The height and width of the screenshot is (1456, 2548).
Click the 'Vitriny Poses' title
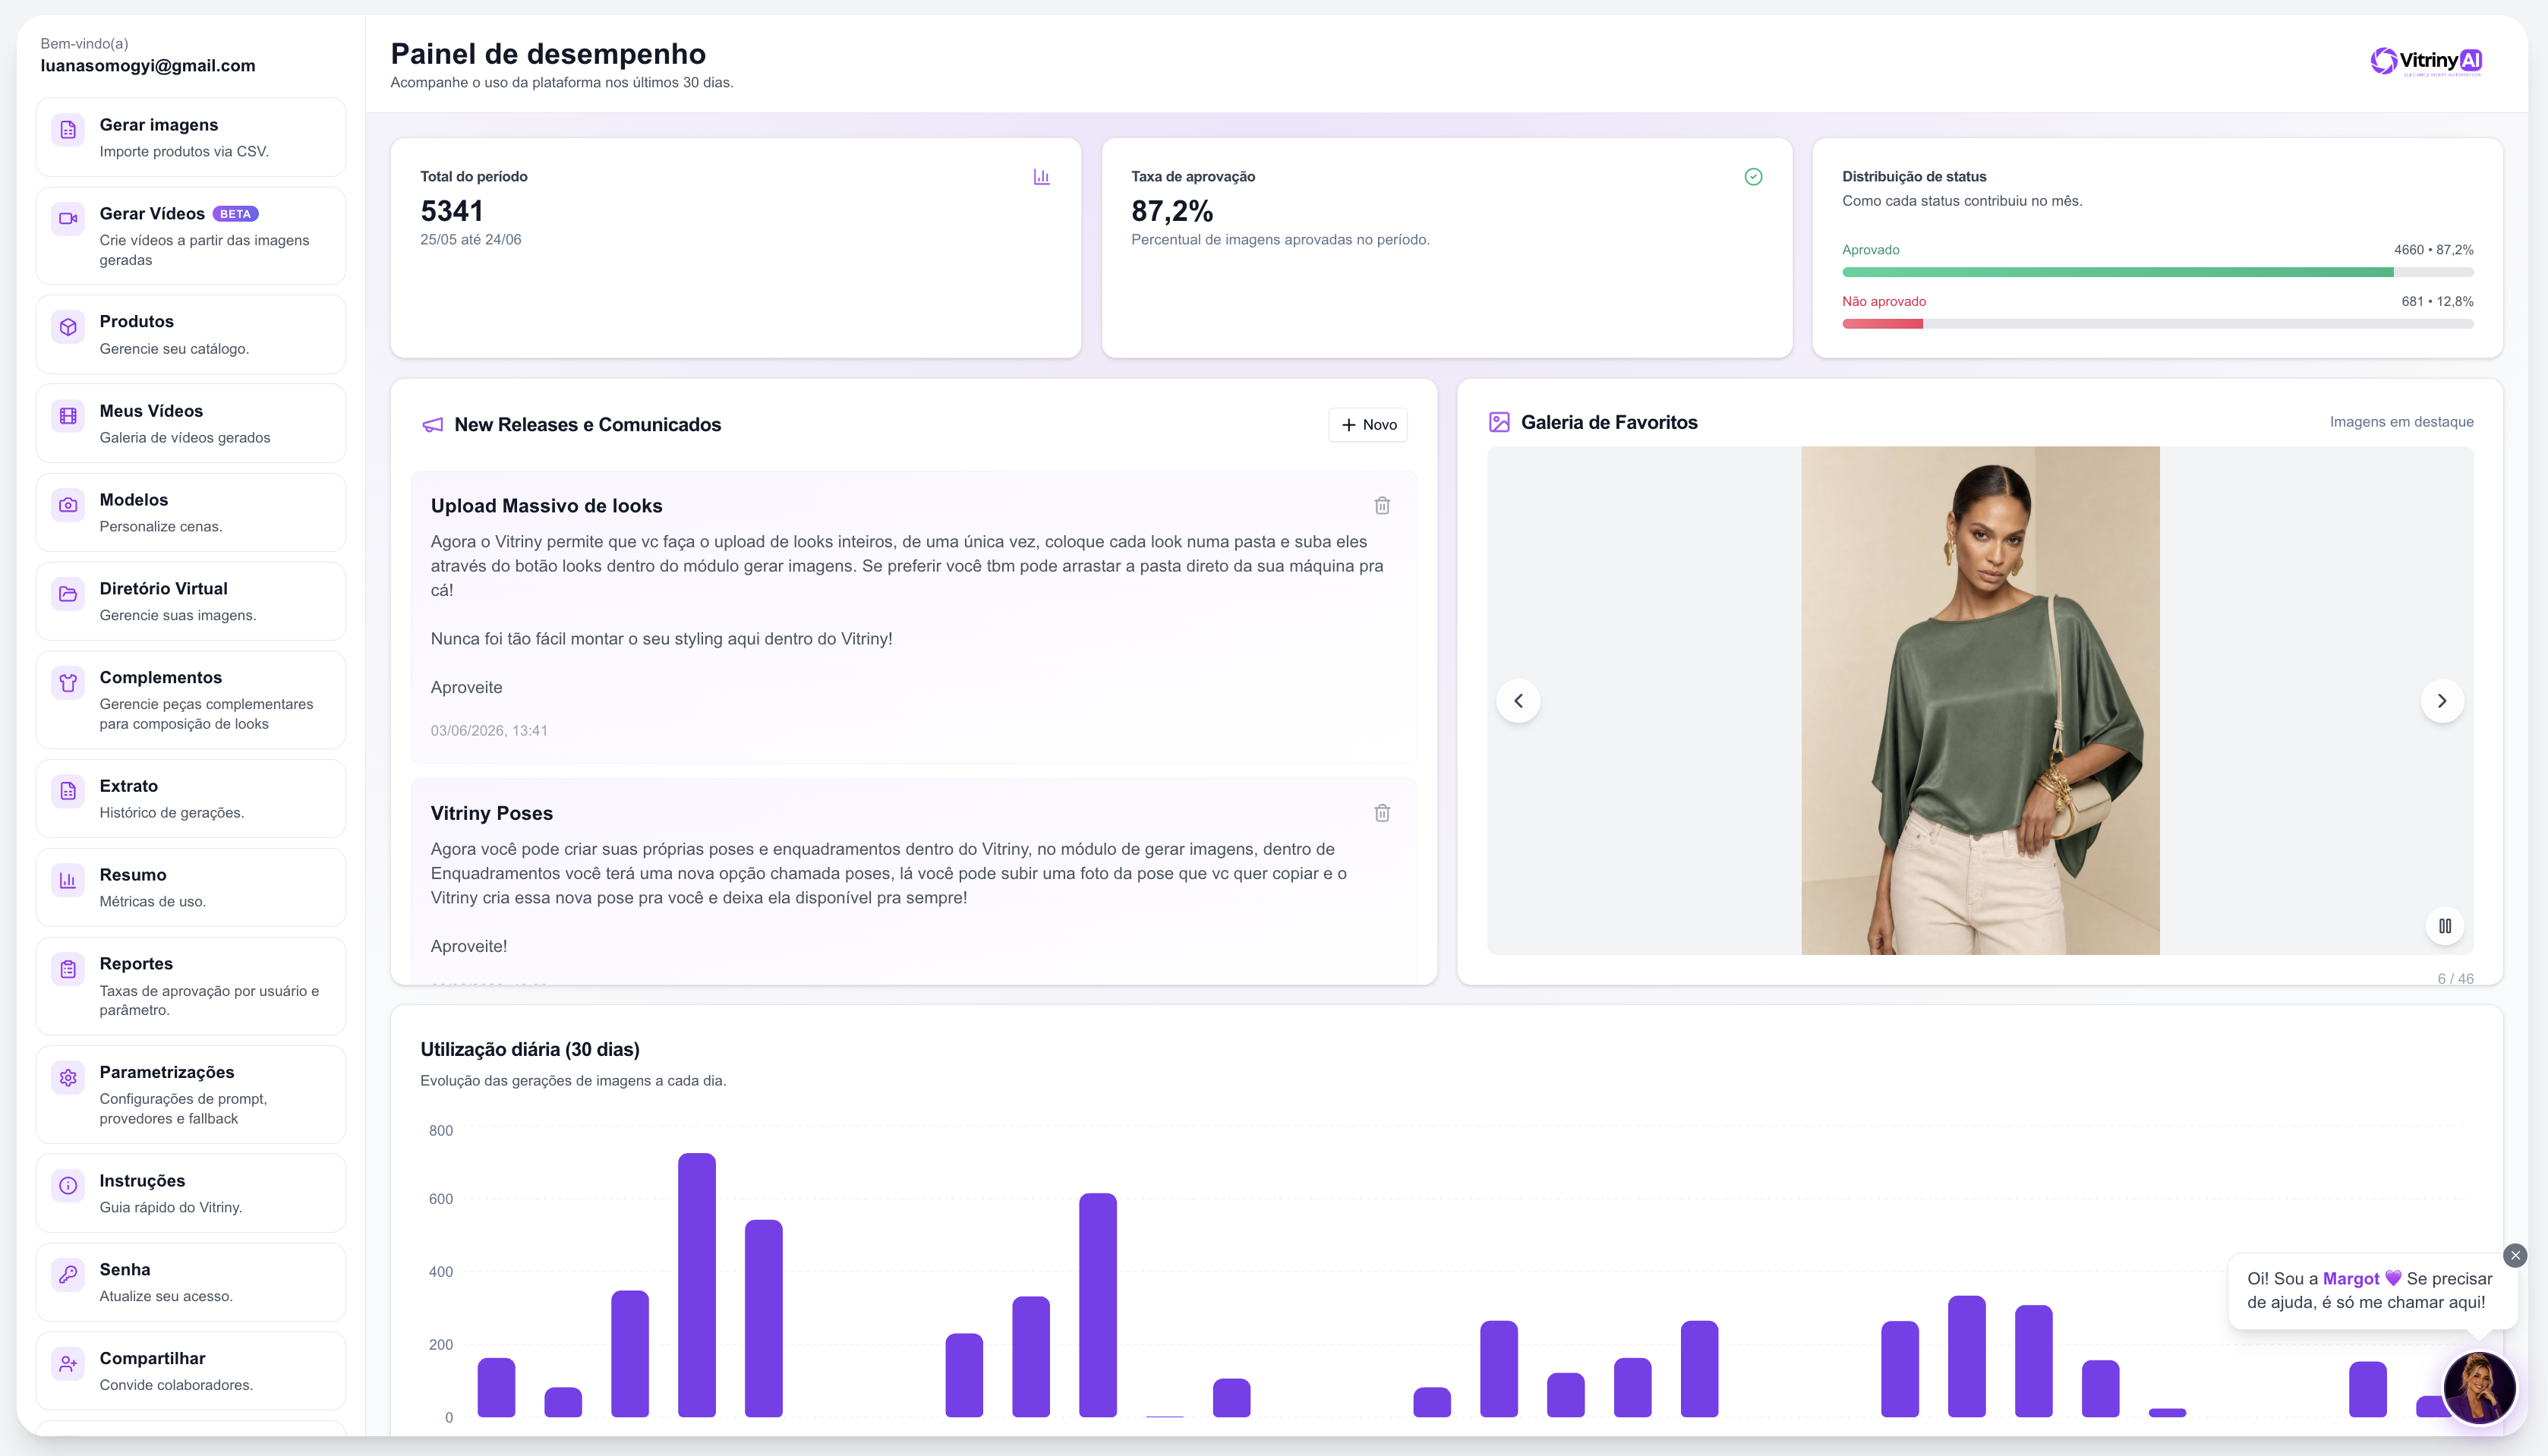(491, 813)
